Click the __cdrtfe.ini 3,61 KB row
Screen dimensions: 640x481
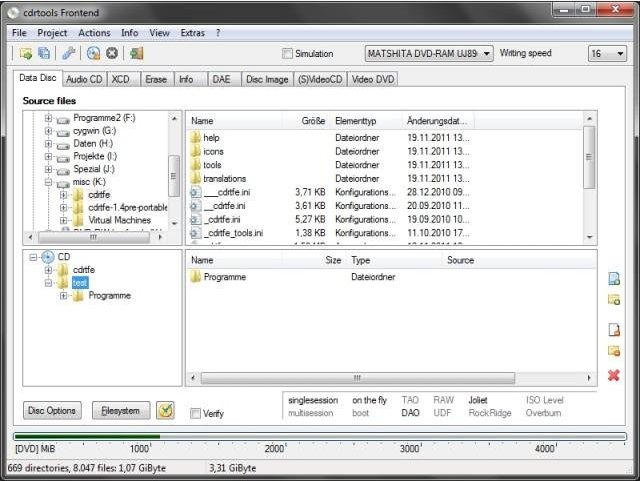coord(331,206)
